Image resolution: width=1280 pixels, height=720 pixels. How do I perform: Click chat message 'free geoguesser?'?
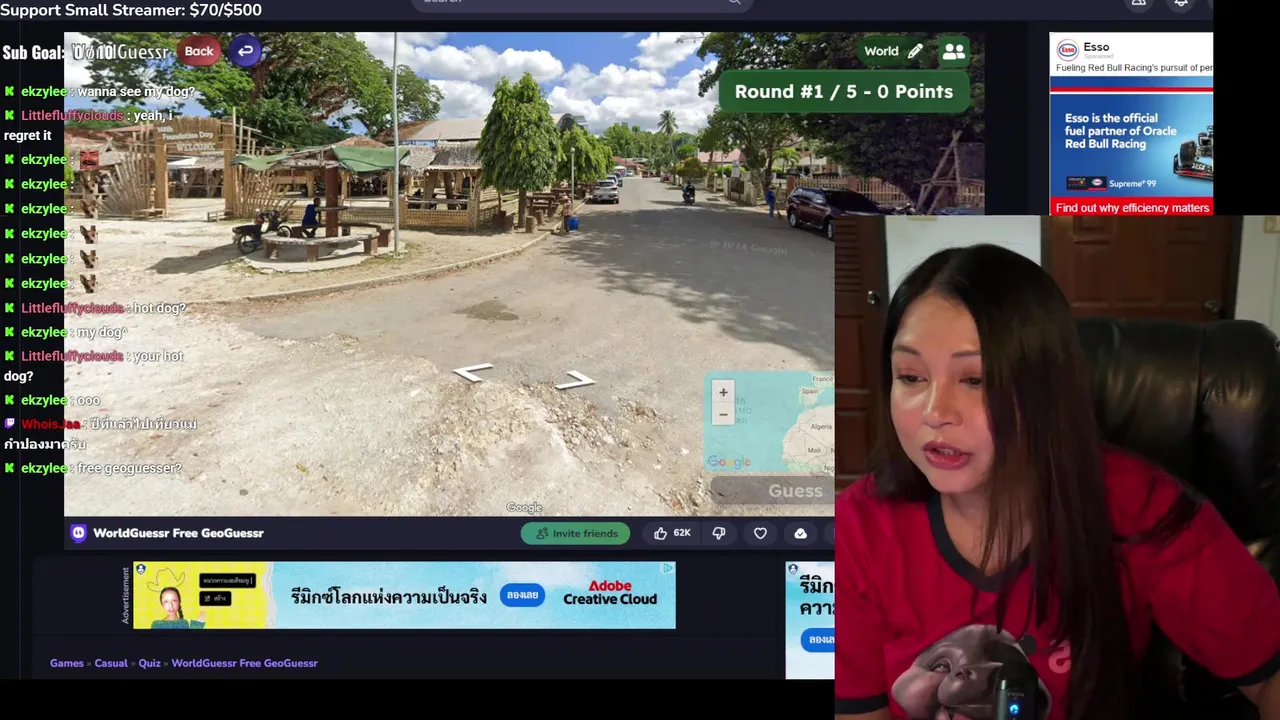tap(129, 468)
